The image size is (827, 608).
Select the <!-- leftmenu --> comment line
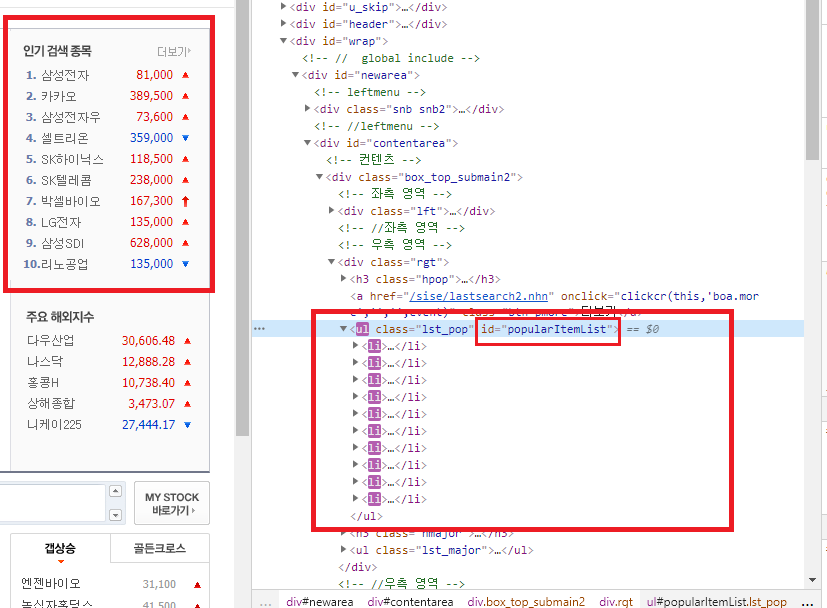(370, 92)
